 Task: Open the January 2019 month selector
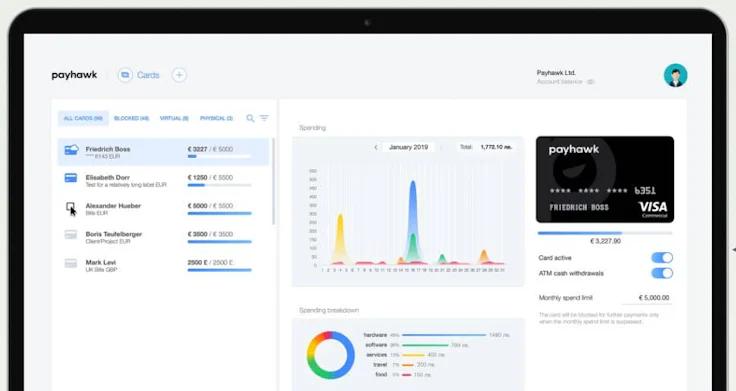click(x=408, y=147)
